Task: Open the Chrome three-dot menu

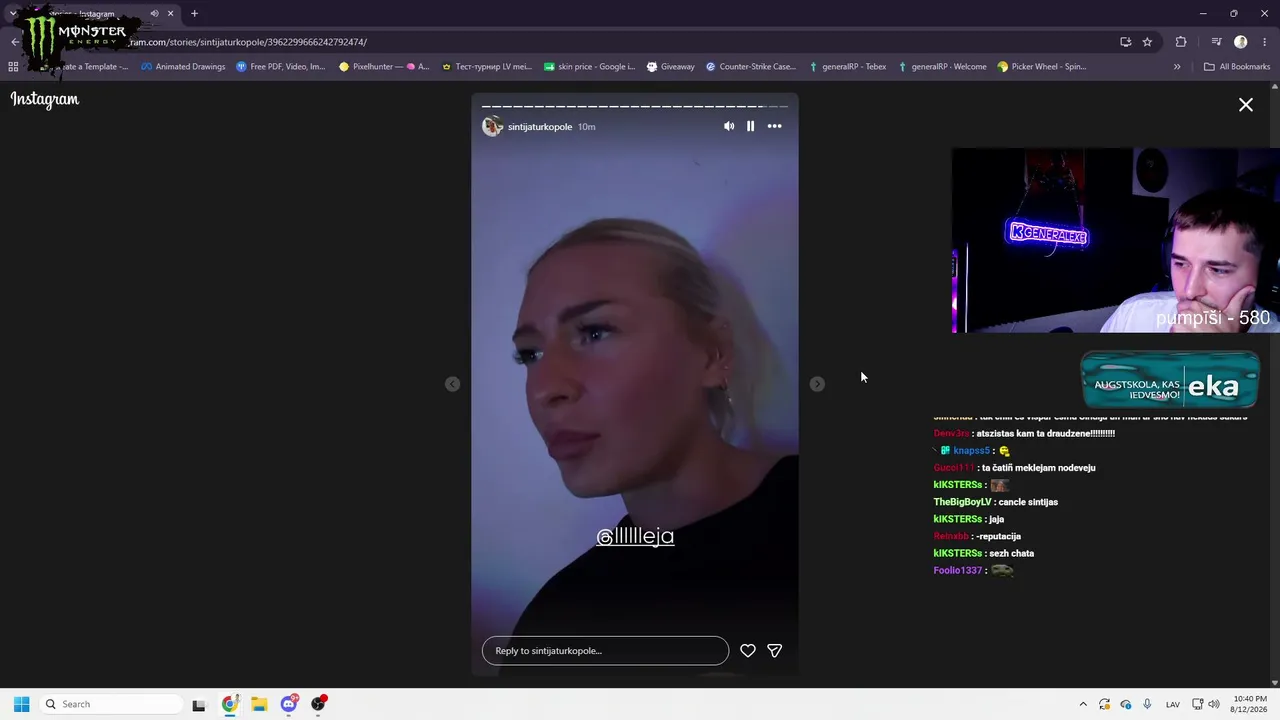Action: pos(1265,42)
